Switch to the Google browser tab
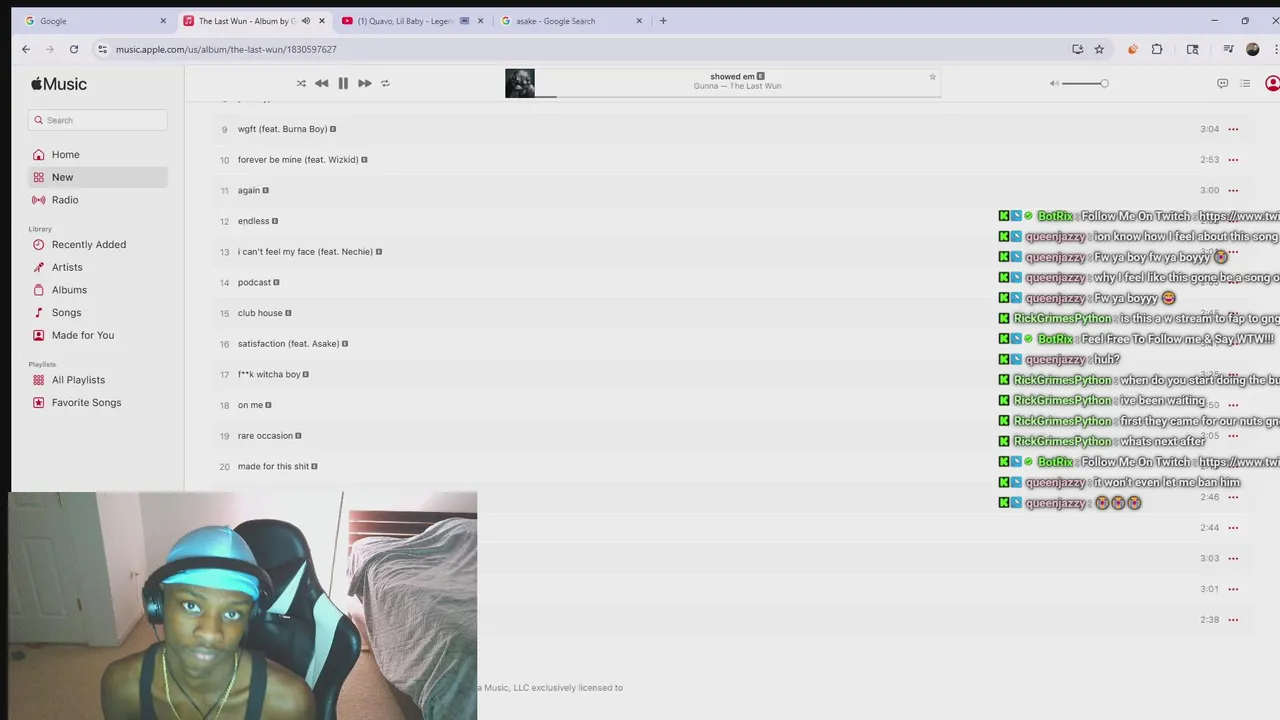The width and height of the screenshot is (1280, 720). click(x=95, y=21)
